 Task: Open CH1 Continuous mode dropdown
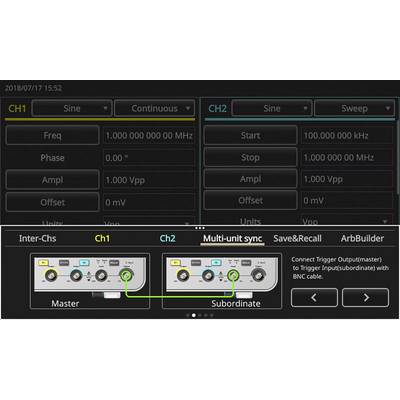[x=155, y=108]
